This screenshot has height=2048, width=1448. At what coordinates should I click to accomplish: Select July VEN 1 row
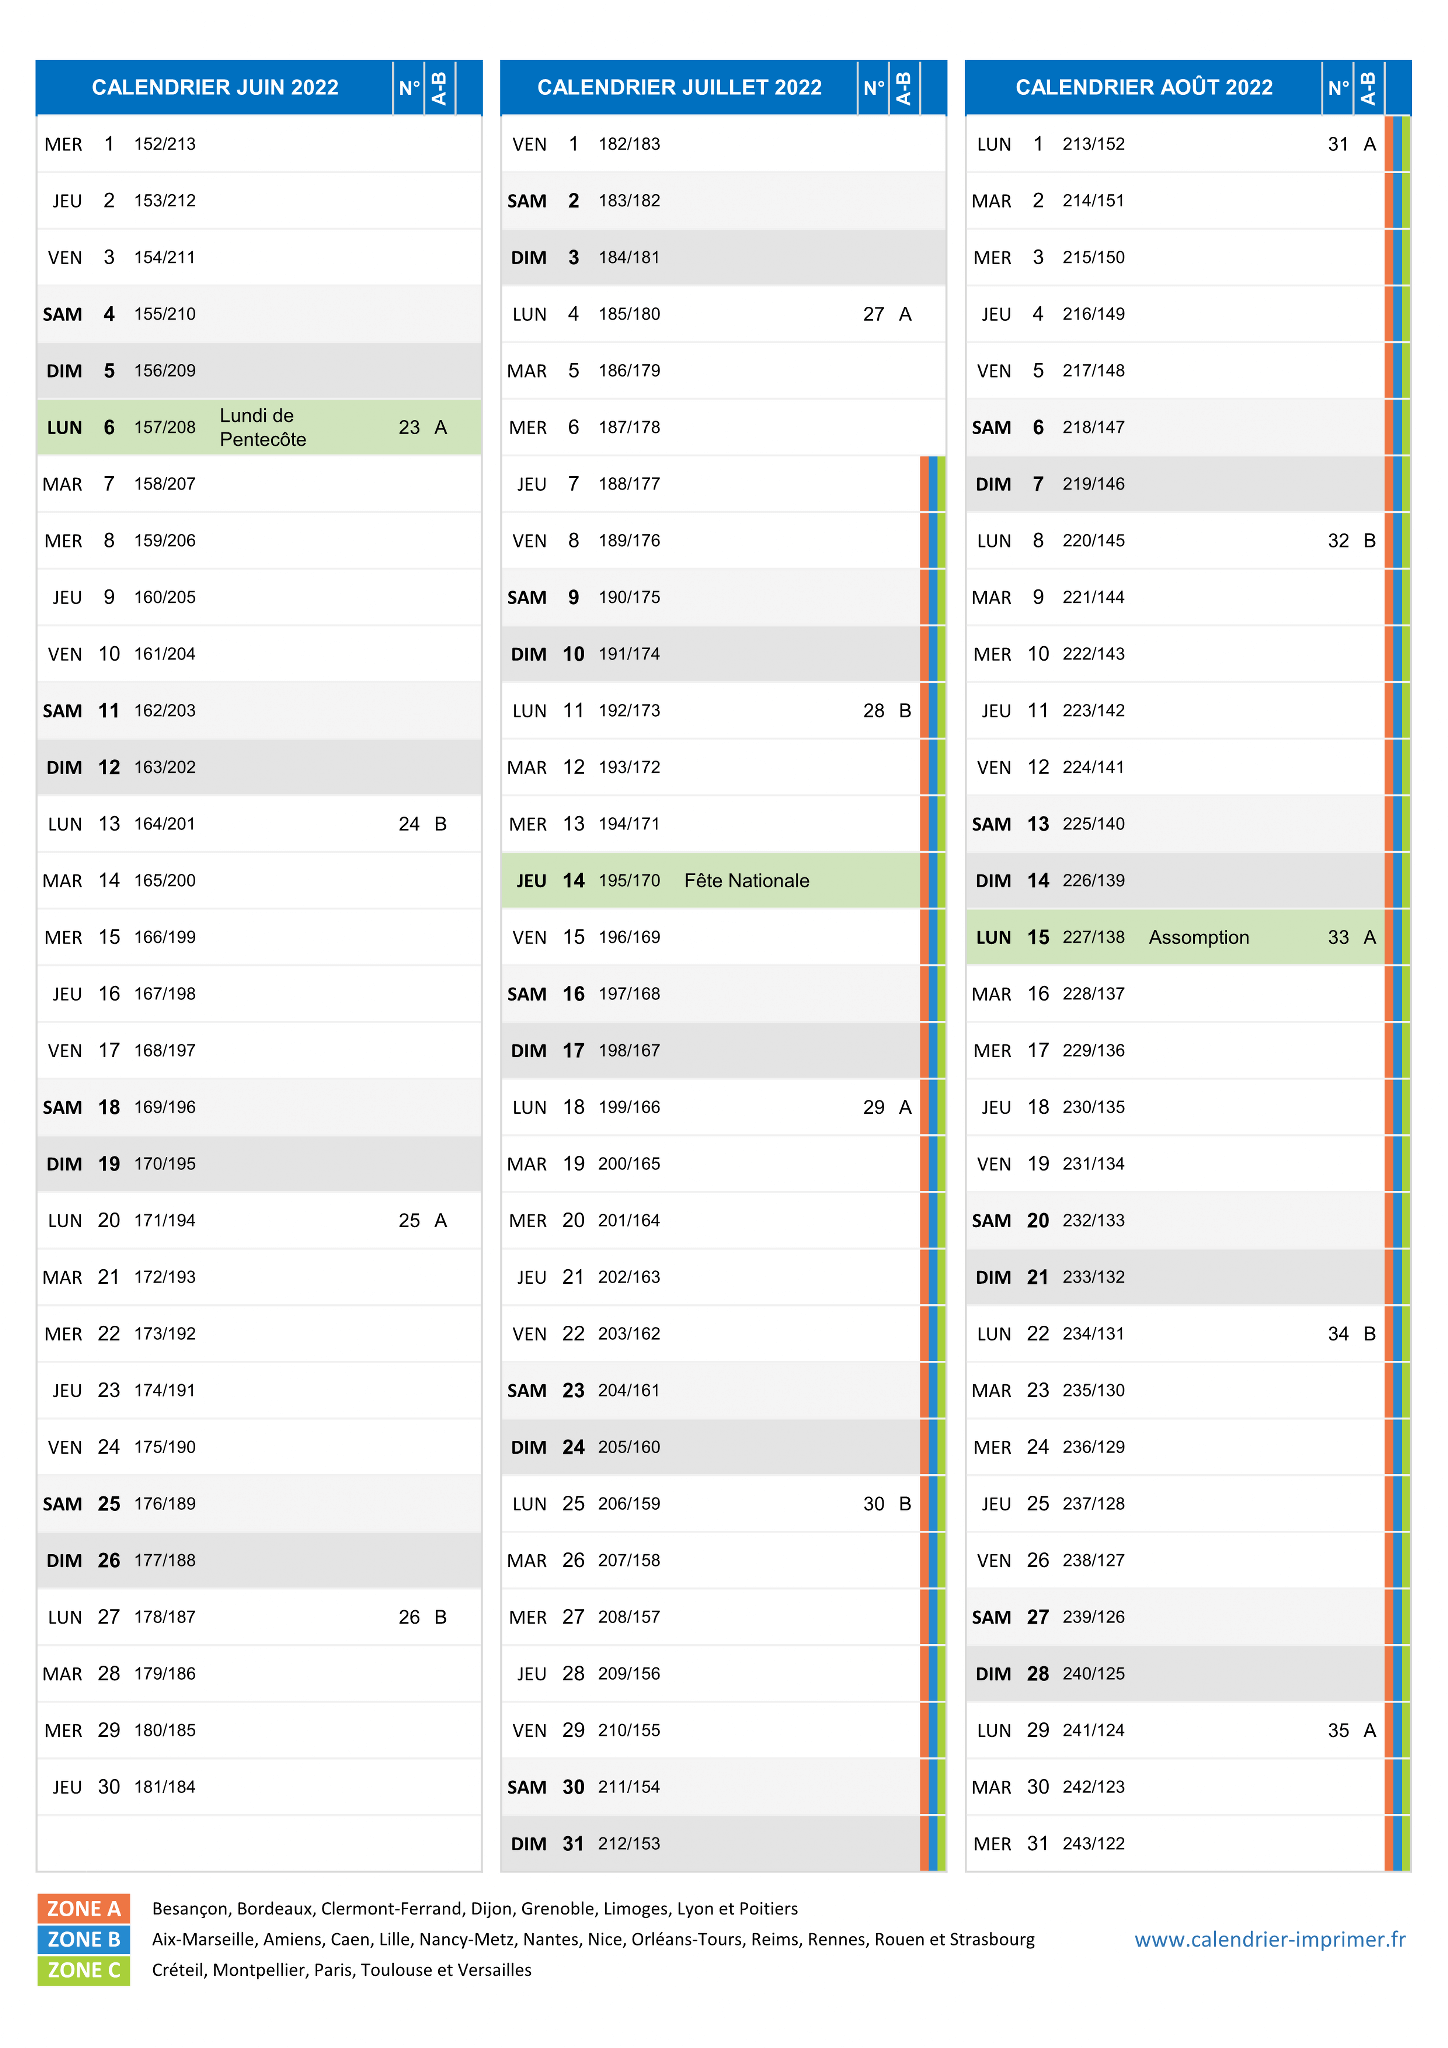click(723, 144)
